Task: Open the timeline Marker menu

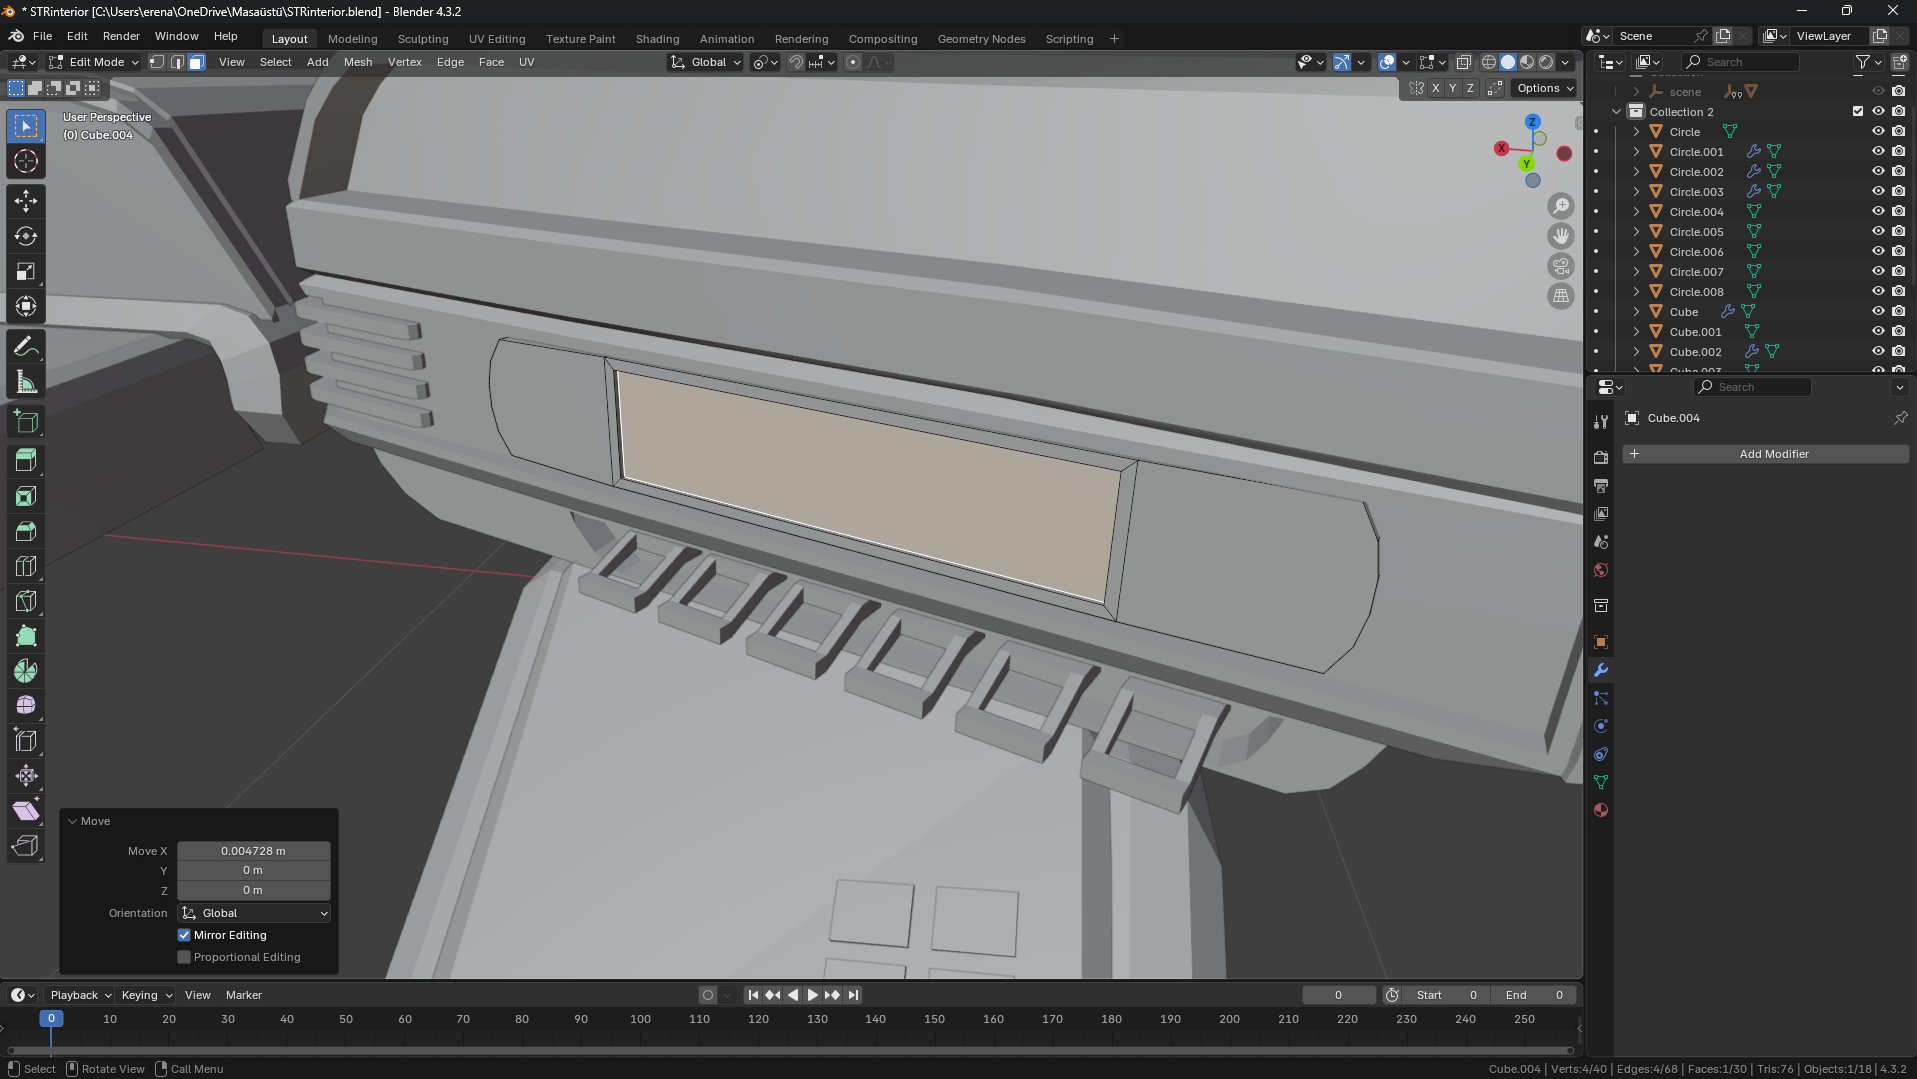Action: (x=244, y=995)
